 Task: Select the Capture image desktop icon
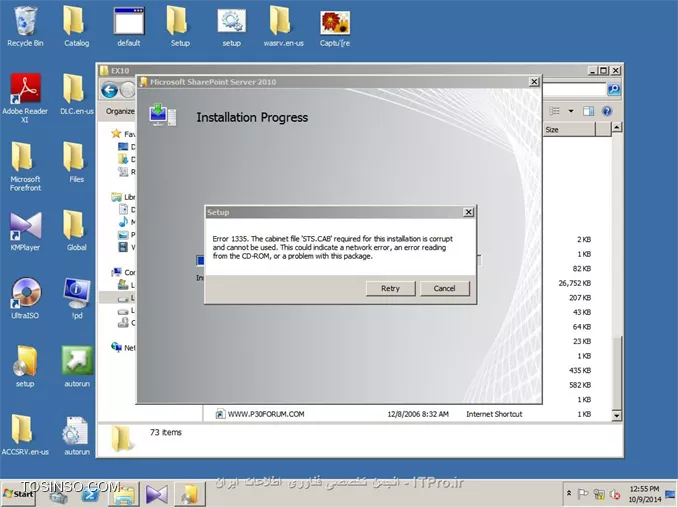pyautogui.click(x=335, y=27)
